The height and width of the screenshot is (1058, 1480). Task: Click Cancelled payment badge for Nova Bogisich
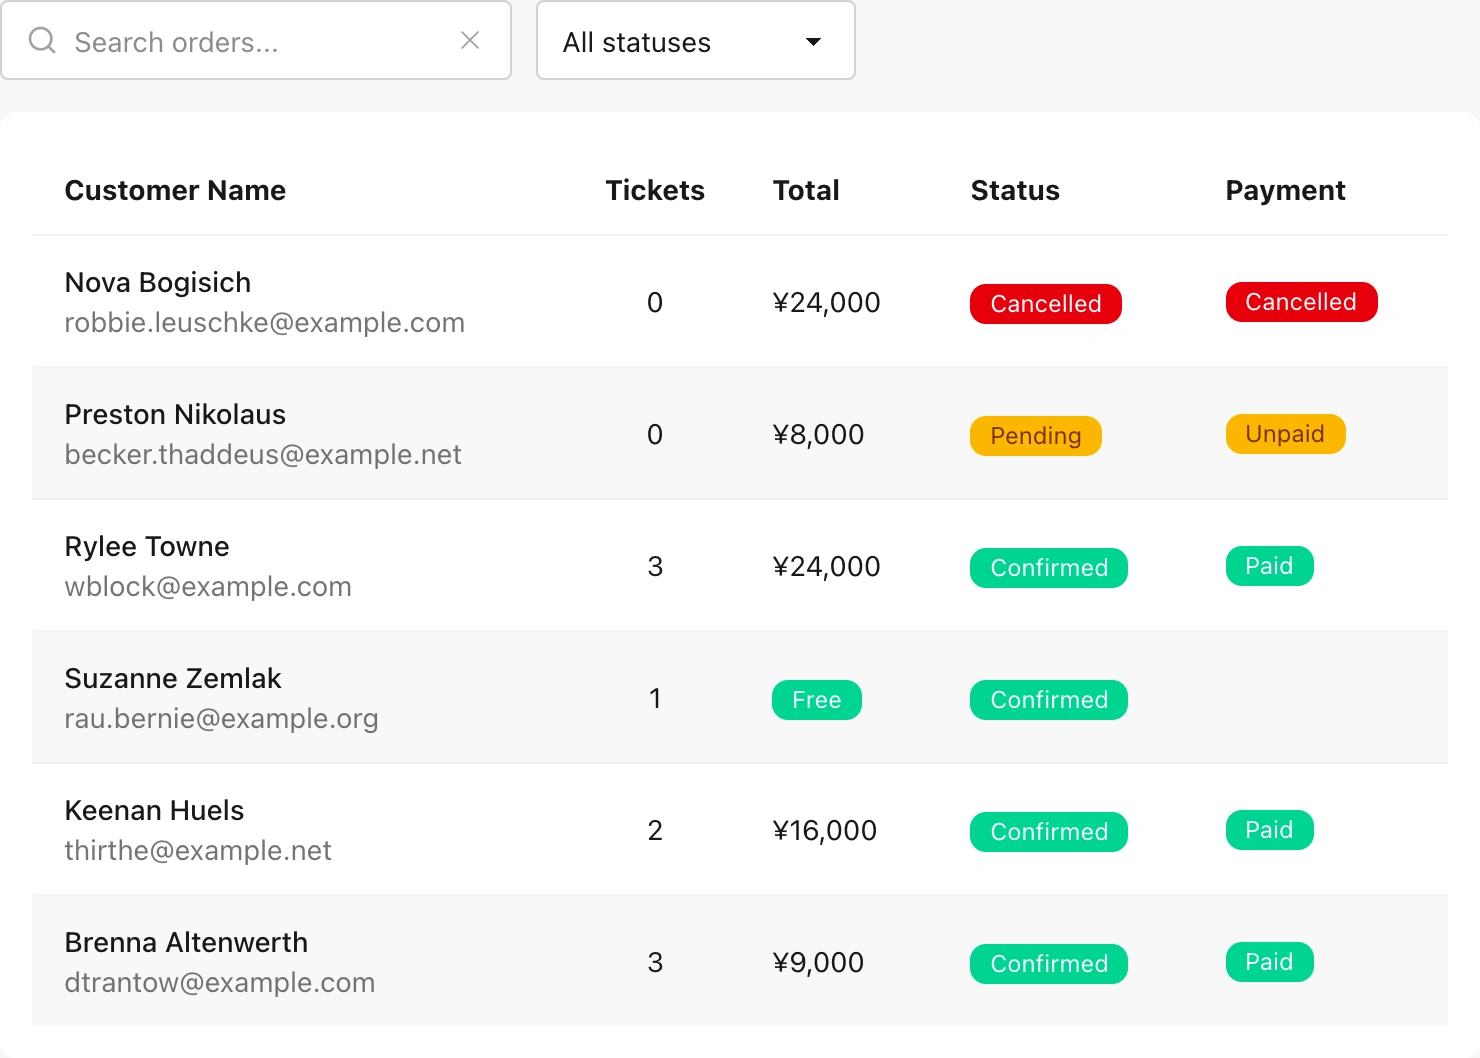1301,302
